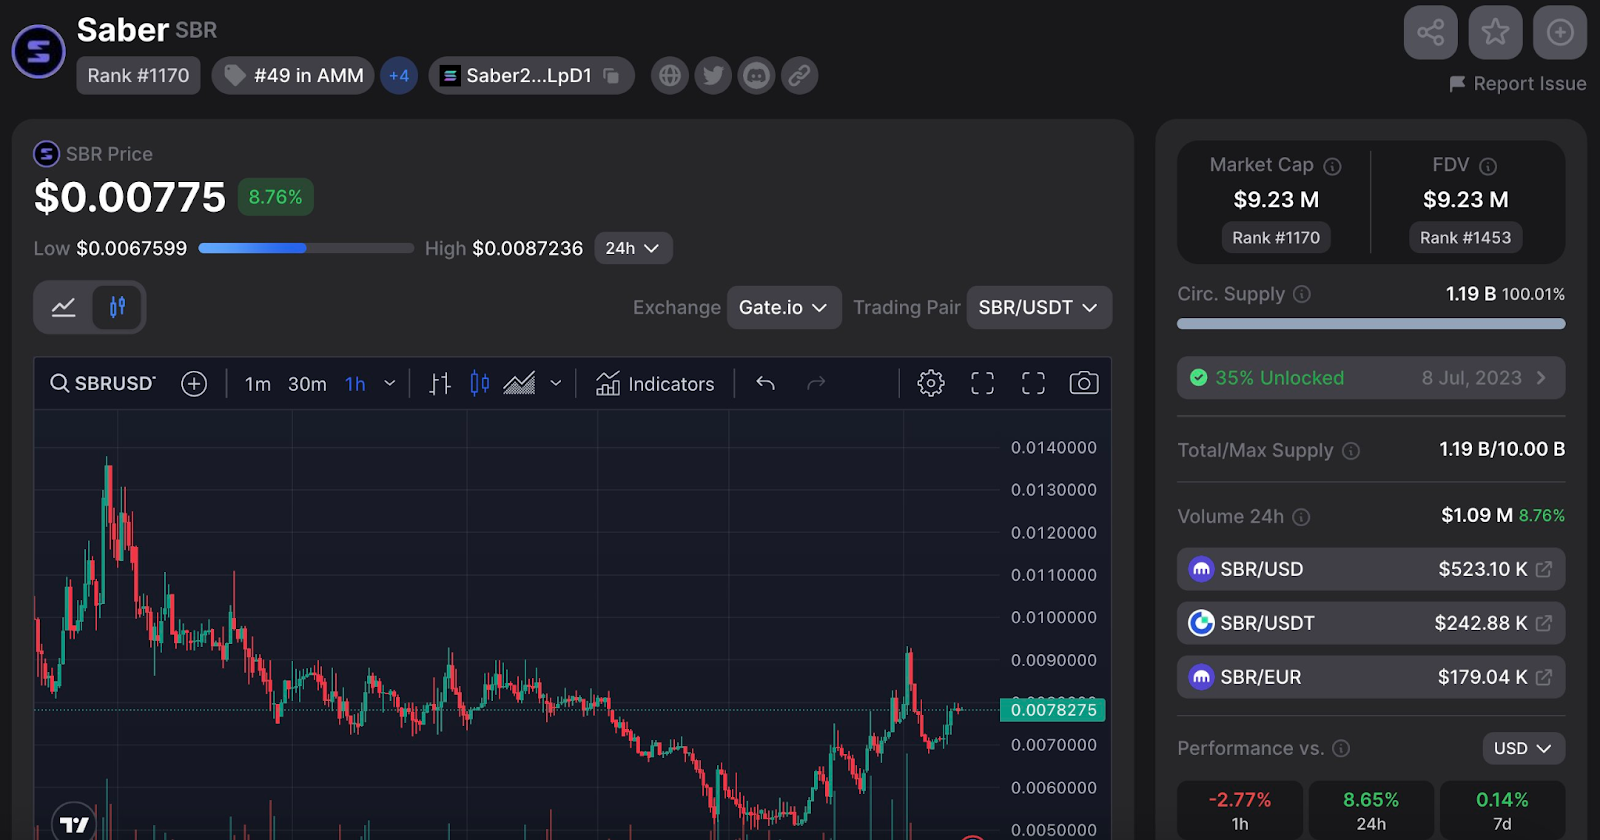The height and width of the screenshot is (840, 1600).
Task: Click the $0.00775 price value
Action: click(x=130, y=197)
